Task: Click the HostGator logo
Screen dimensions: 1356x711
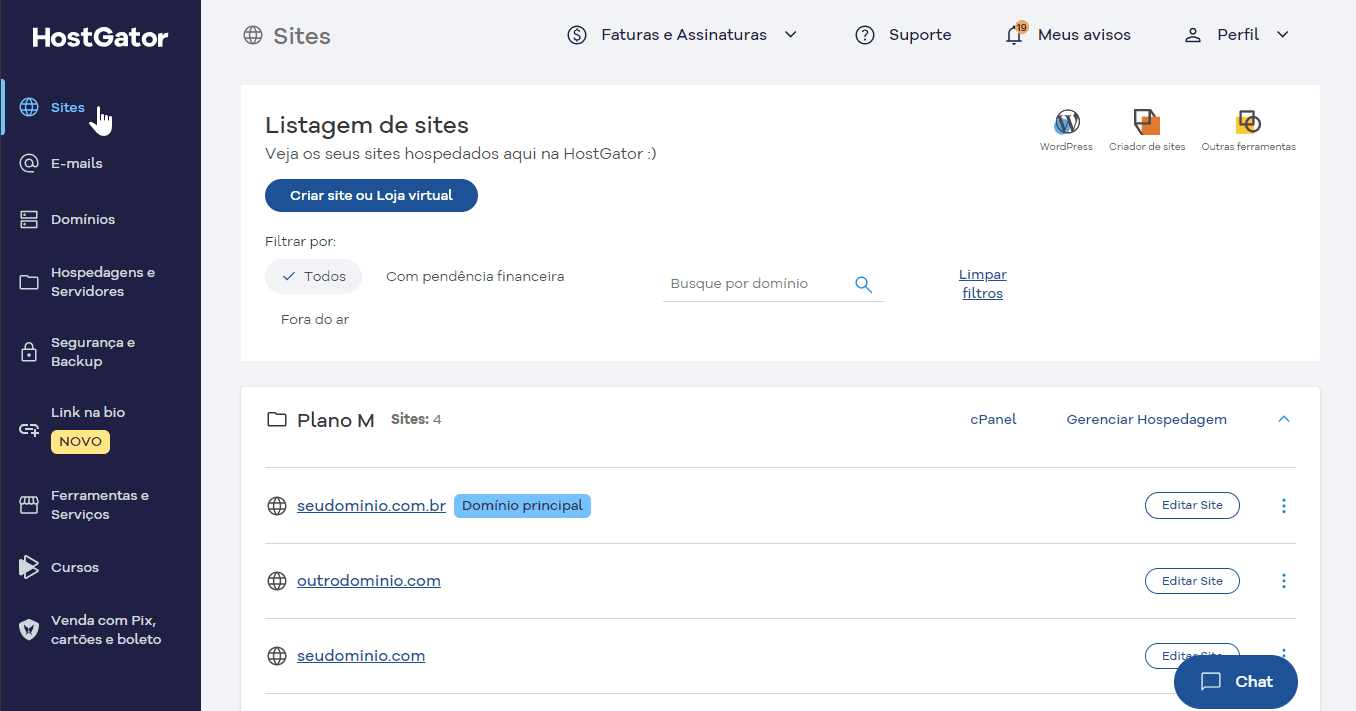Action: coord(100,38)
